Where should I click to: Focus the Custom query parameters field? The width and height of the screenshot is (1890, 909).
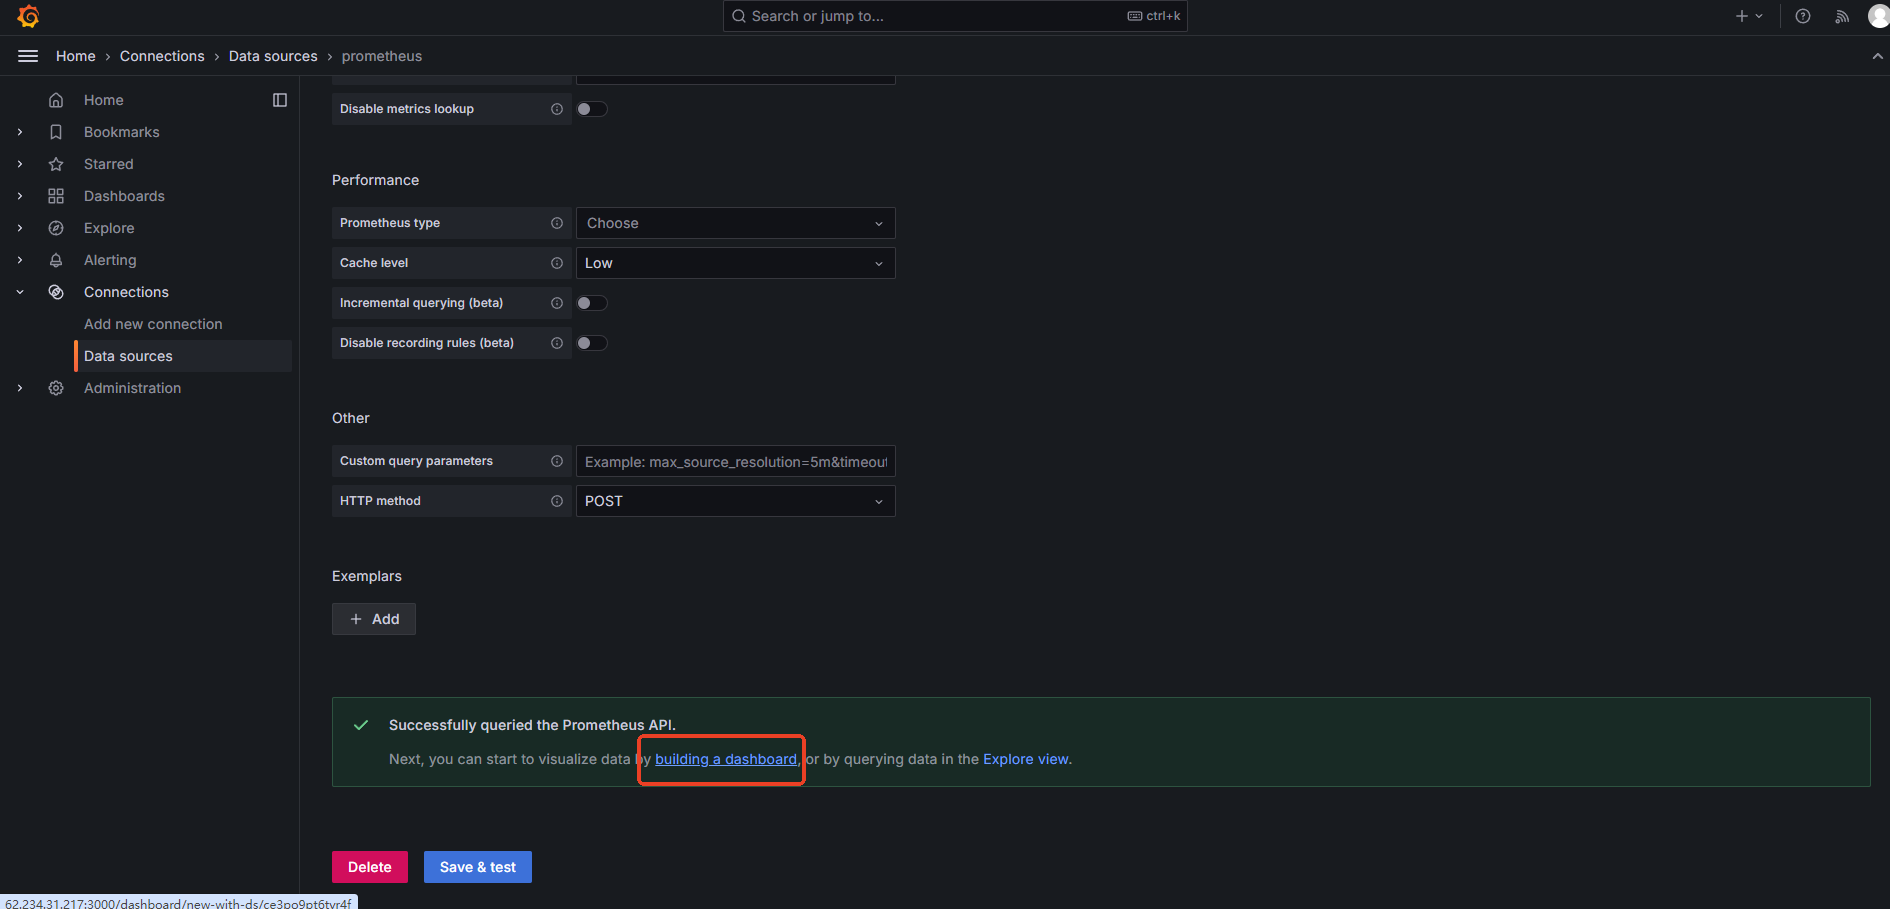pos(735,461)
